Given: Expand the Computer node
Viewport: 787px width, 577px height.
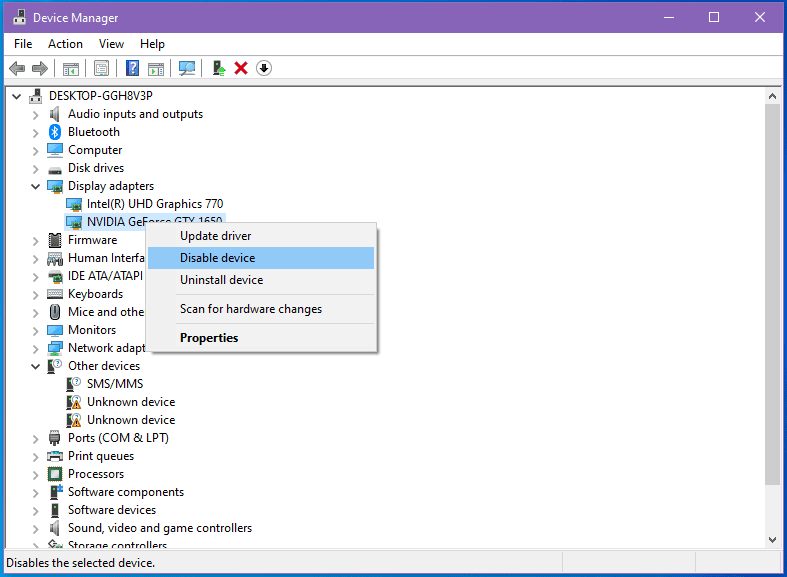Looking at the screenshot, I should (x=35, y=151).
